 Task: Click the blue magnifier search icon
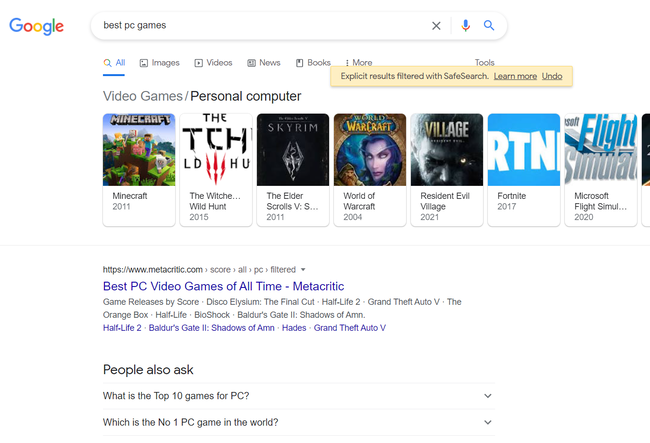pos(489,26)
